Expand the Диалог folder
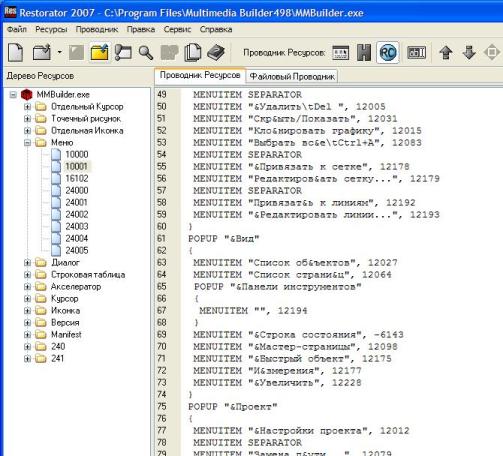The width and height of the screenshot is (503, 456). (28, 263)
